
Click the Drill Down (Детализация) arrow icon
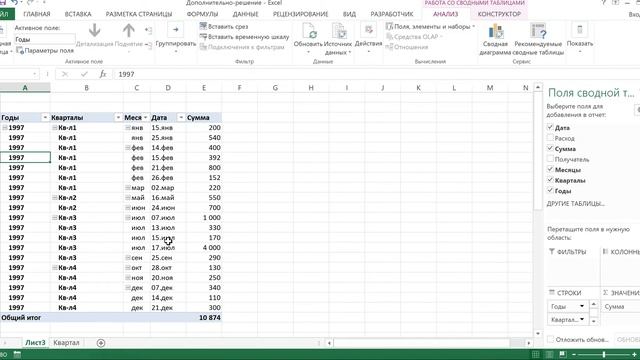click(94, 31)
